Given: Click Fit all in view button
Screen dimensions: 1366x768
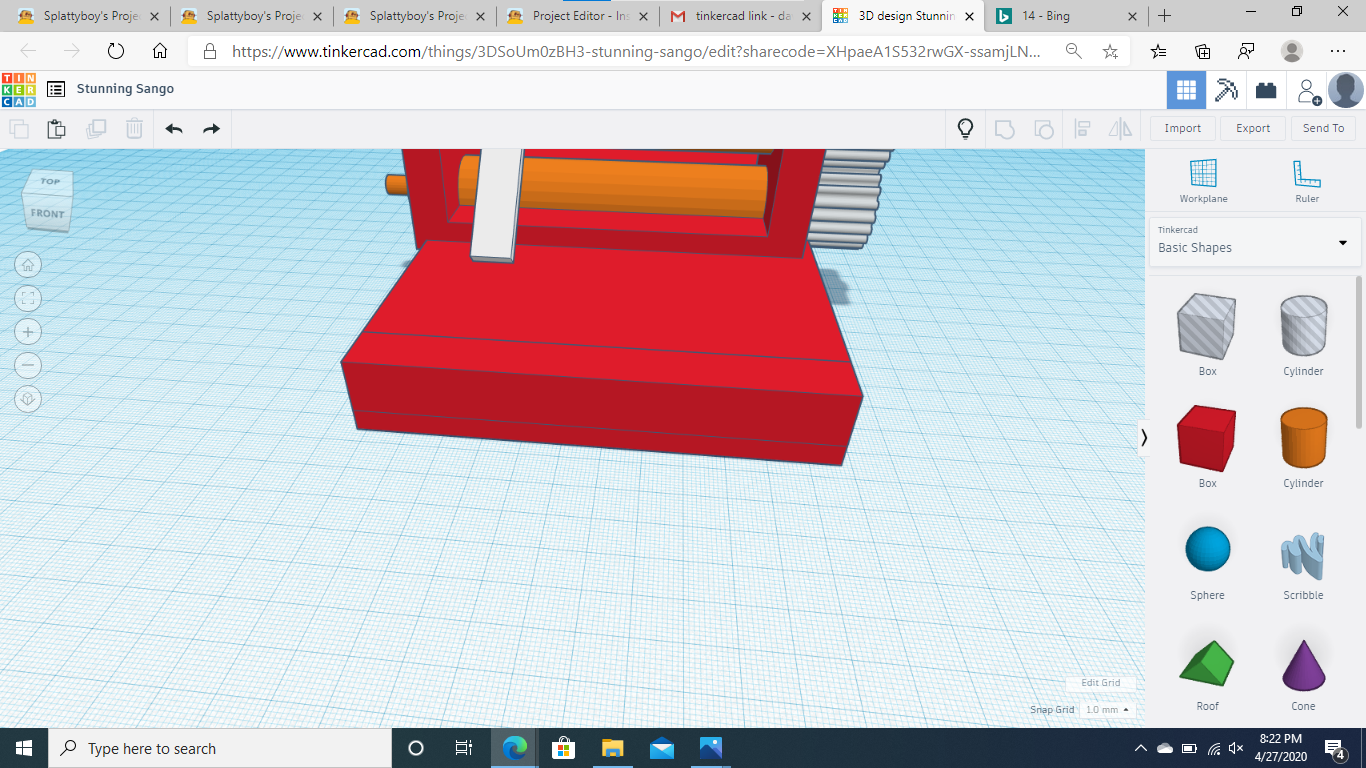Looking at the screenshot, I should (x=28, y=298).
